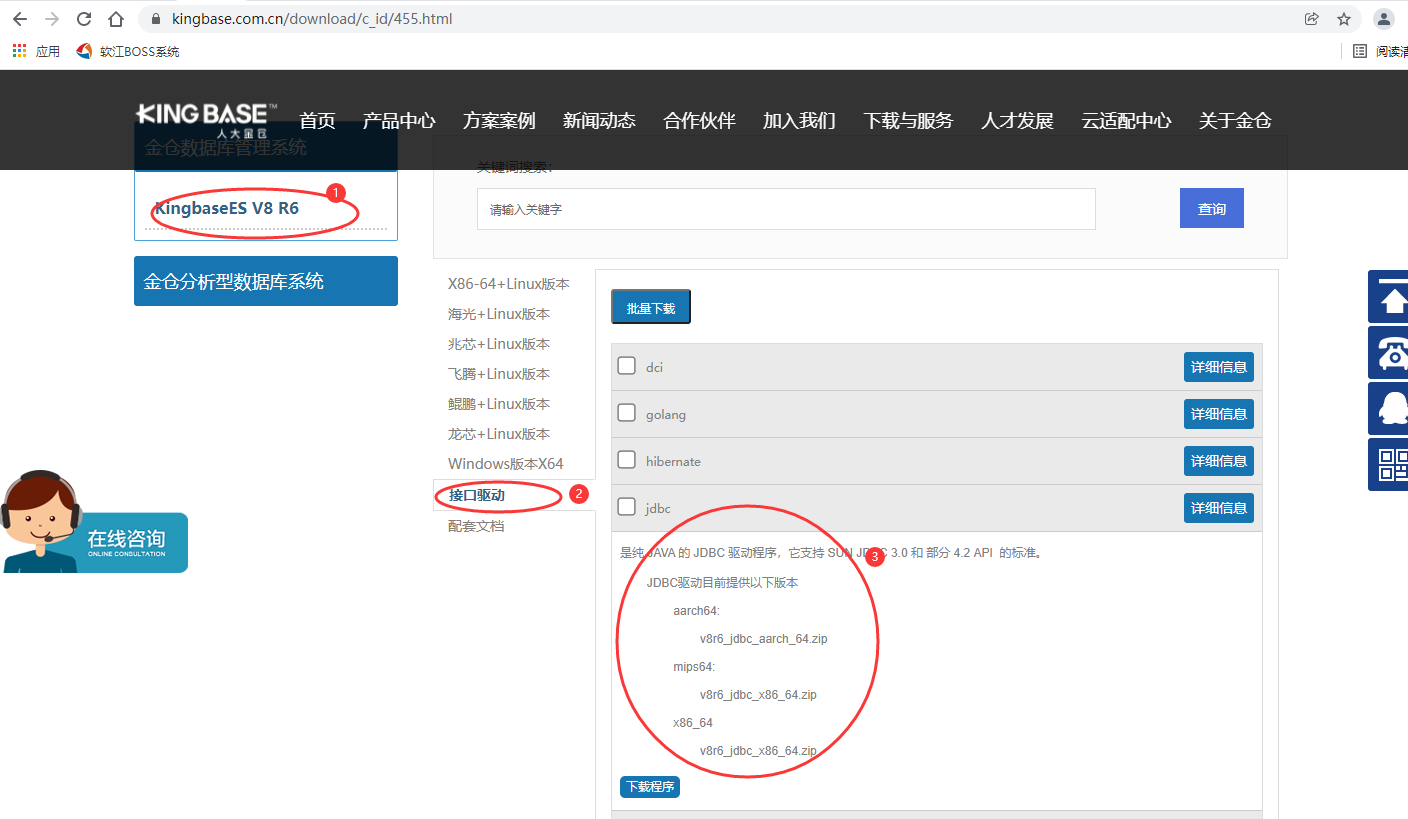Click 下载程序 to download jdbc driver
The height and width of the screenshot is (819, 1408).
point(650,787)
